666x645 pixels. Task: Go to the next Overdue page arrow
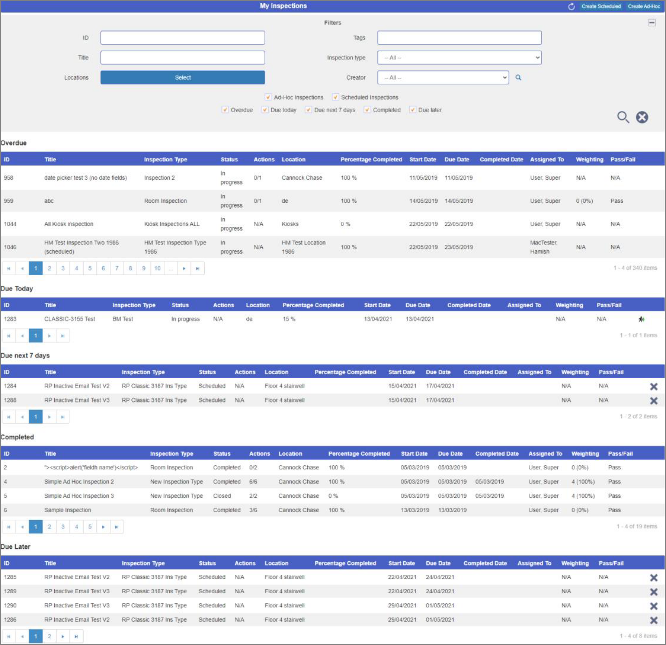click(x=184, y=268)
